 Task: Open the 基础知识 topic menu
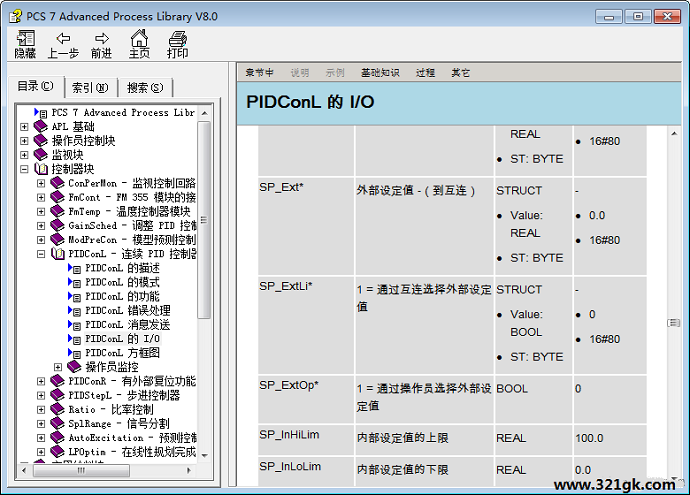(380, 73)
